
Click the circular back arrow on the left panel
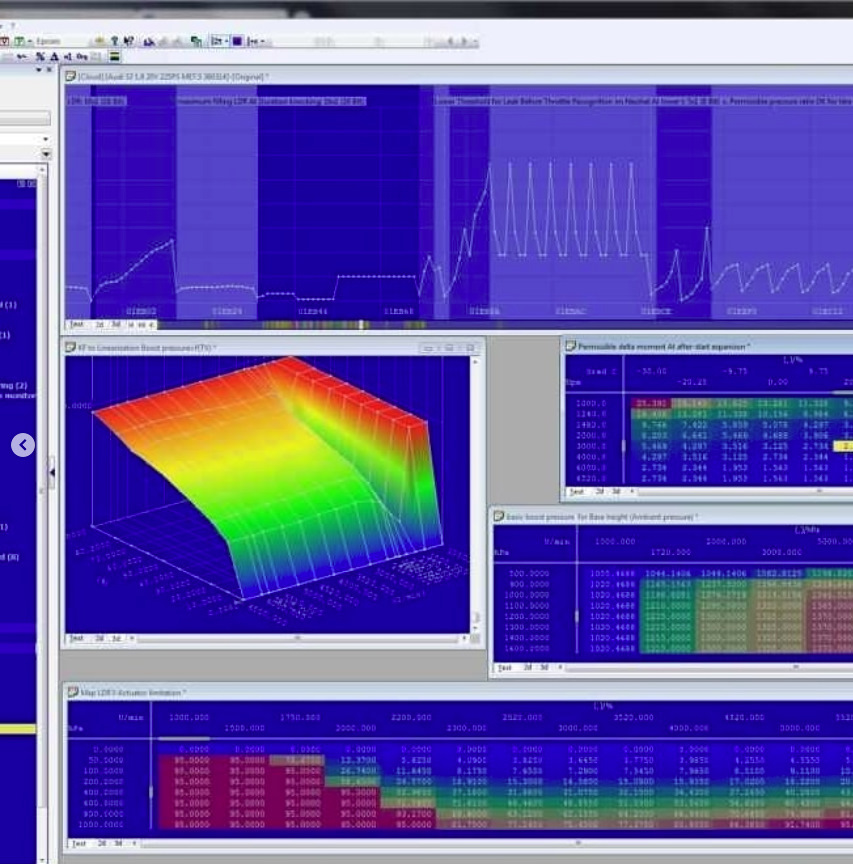tap(22, 445)
